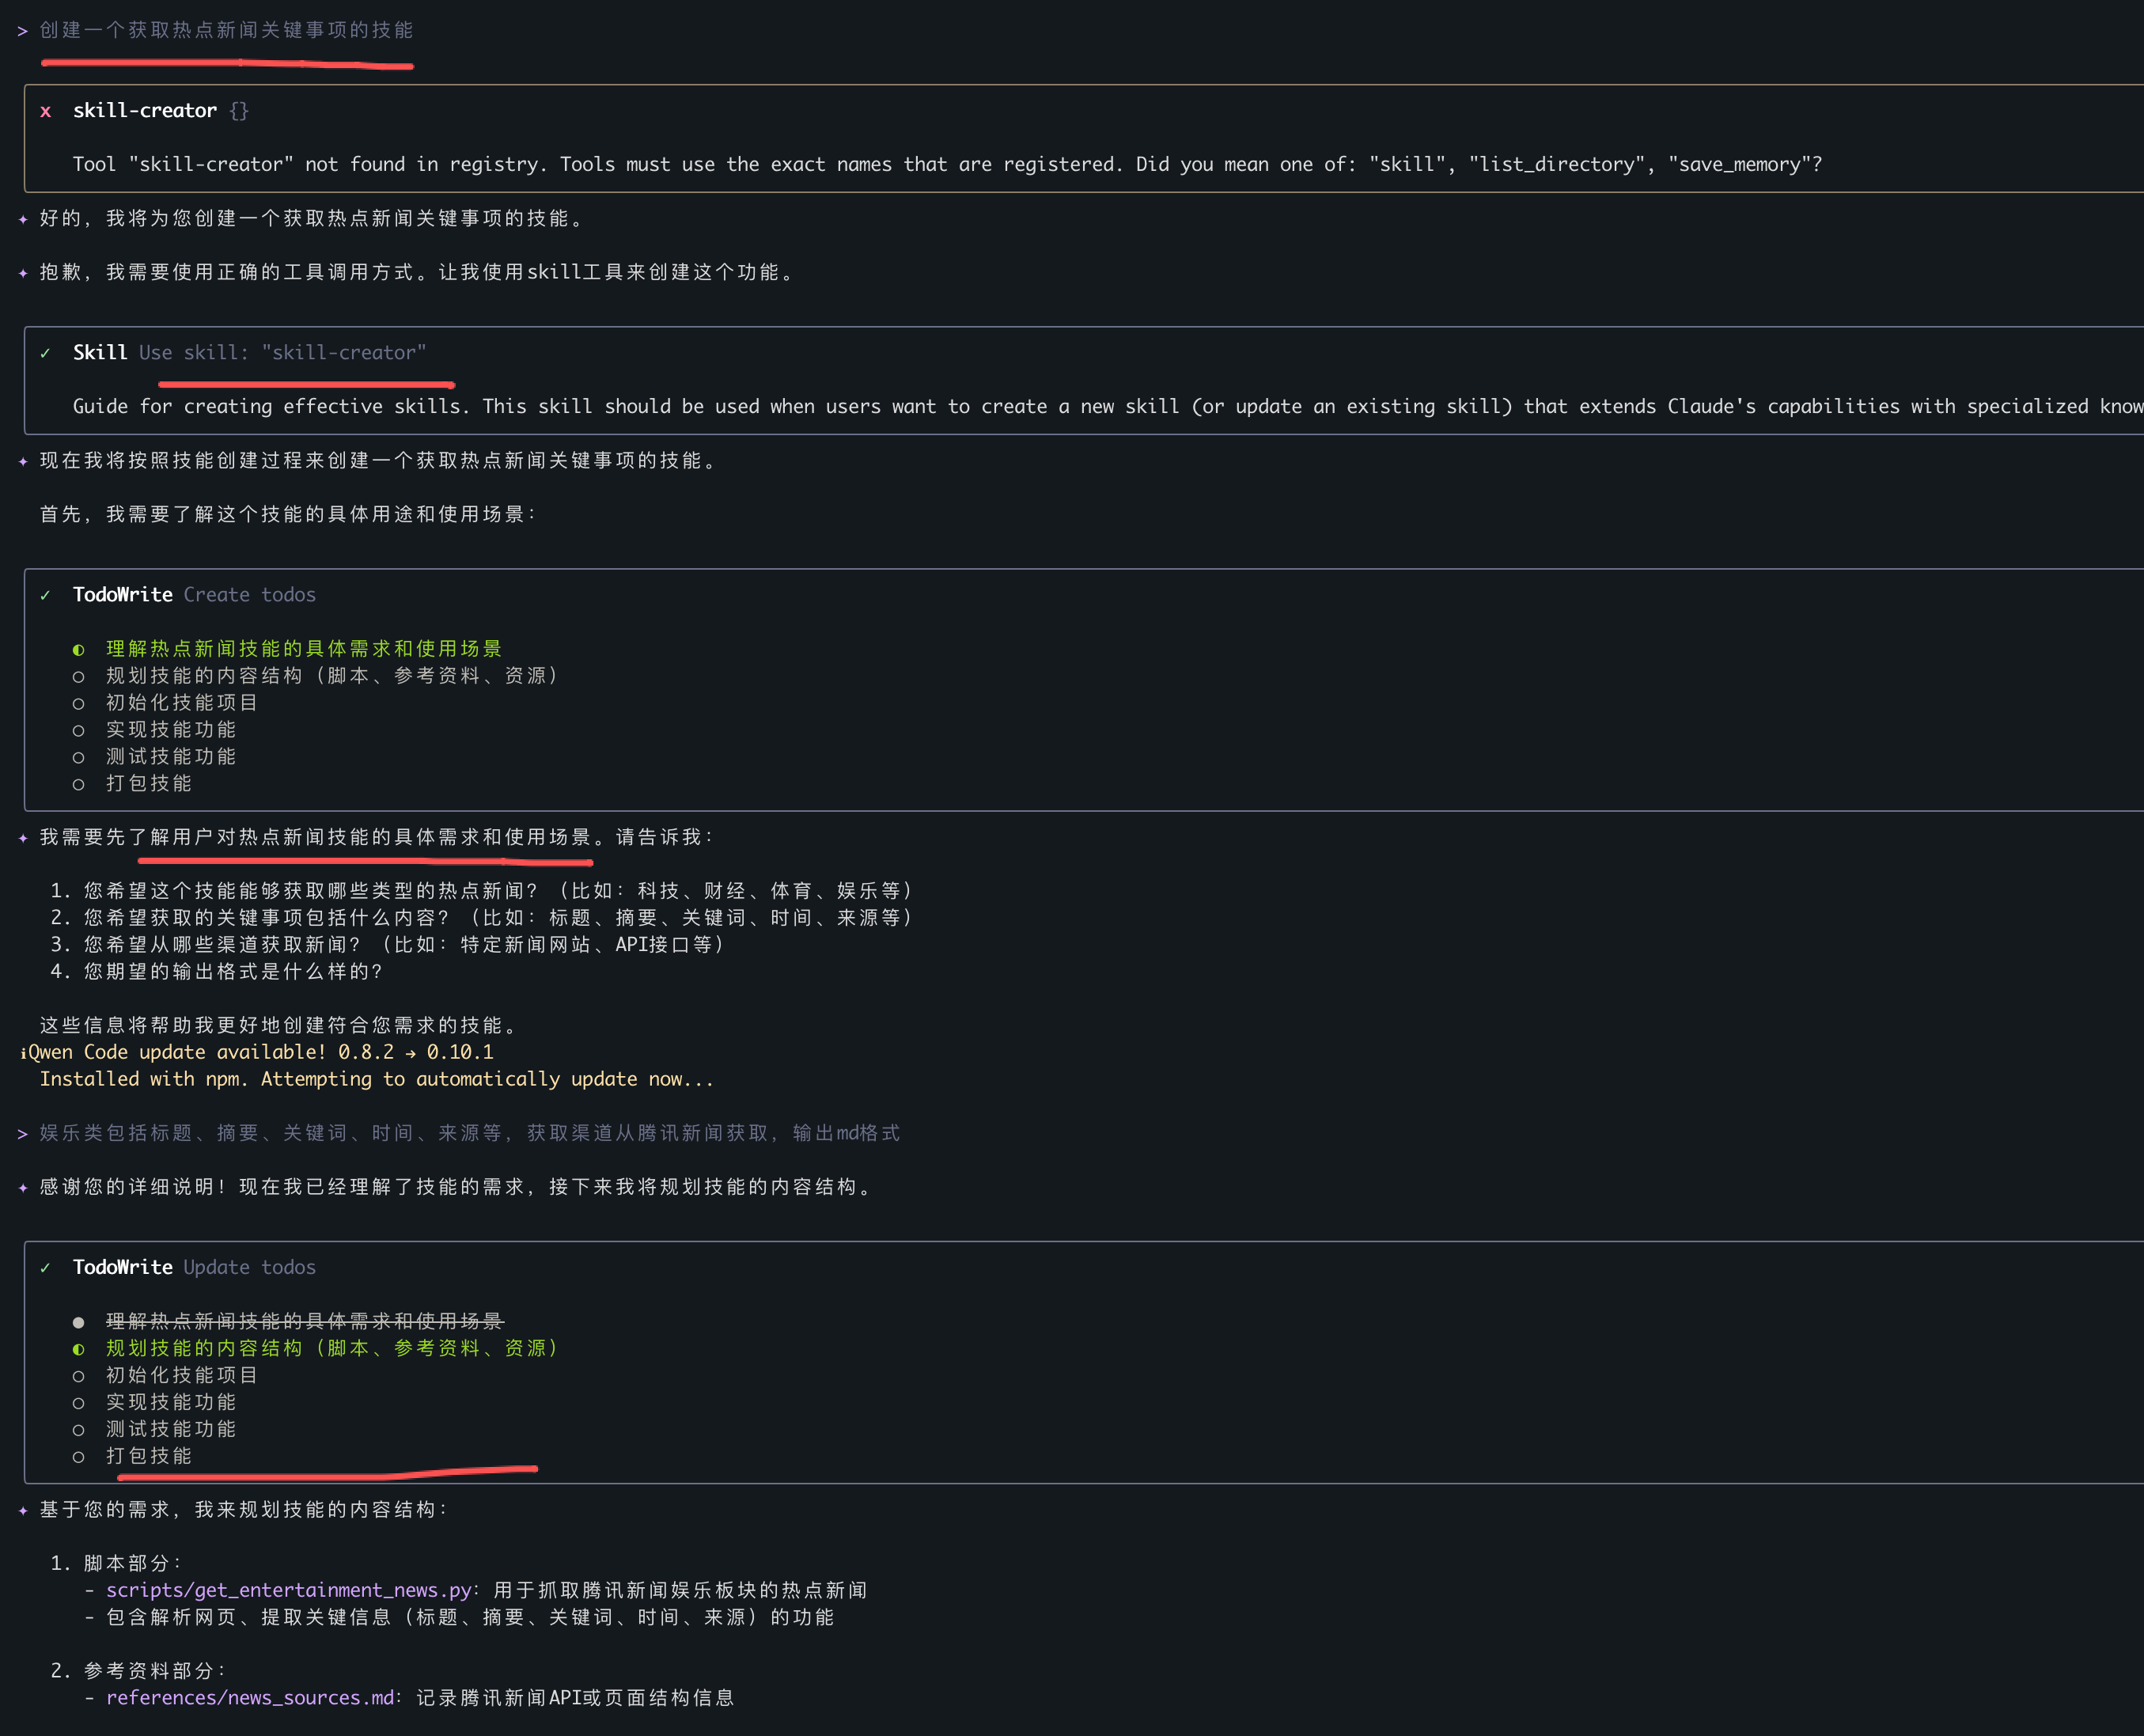Viewport: 2144px width, 1736px height.
Task: Click the Installed with npm update message
Action: 376,1079
